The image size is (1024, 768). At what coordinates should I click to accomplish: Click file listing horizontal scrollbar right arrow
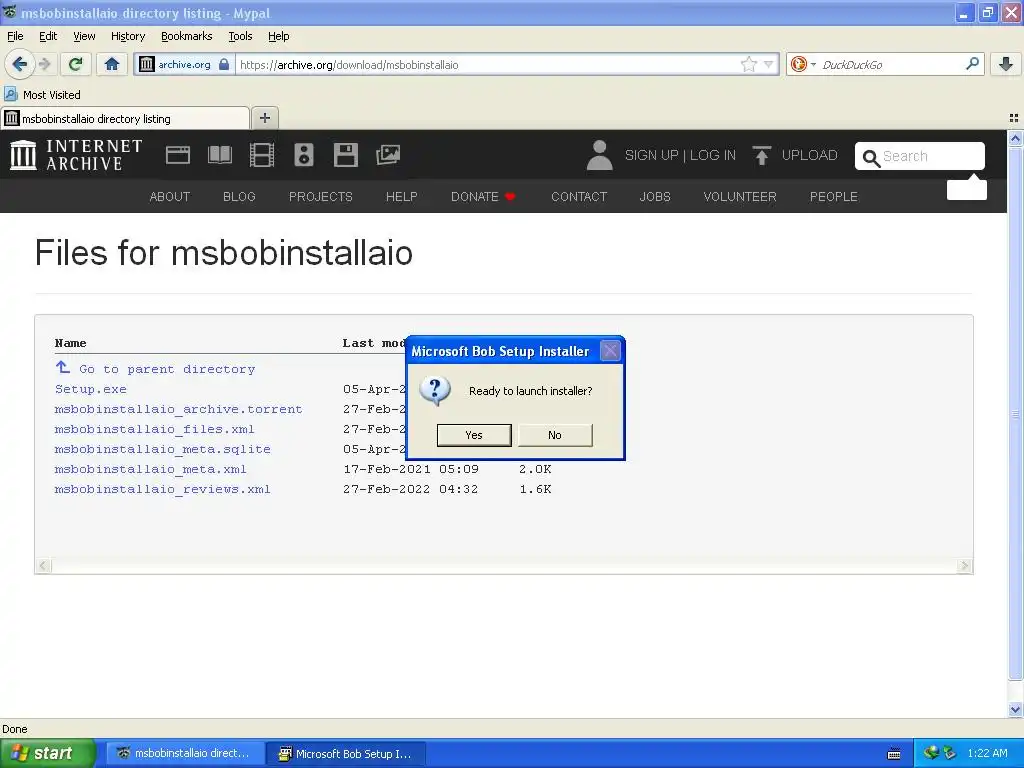click(x=965, y=566)
